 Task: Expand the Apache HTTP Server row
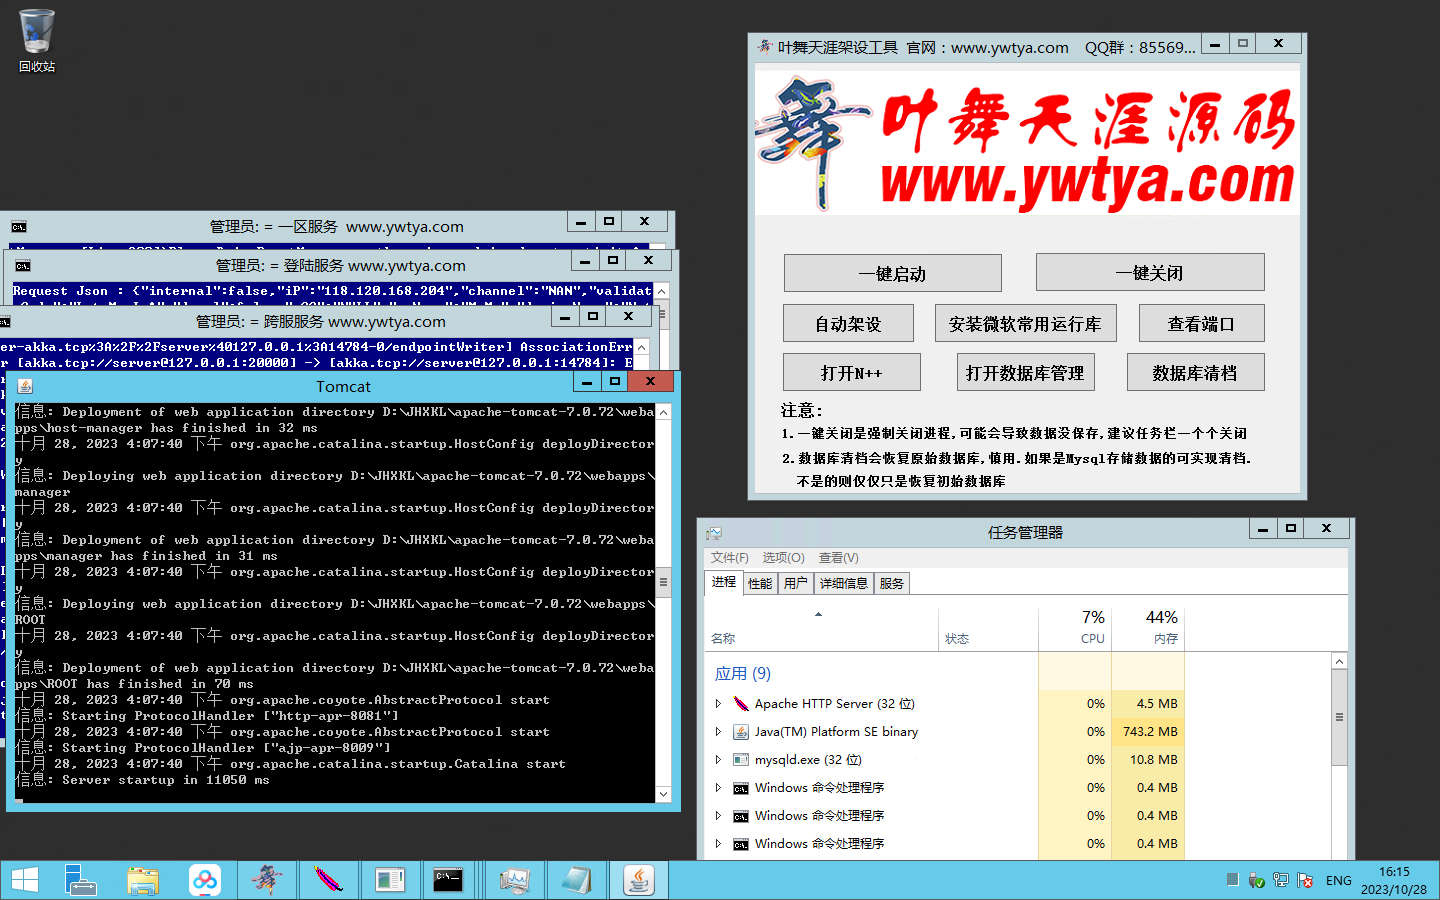718,704
